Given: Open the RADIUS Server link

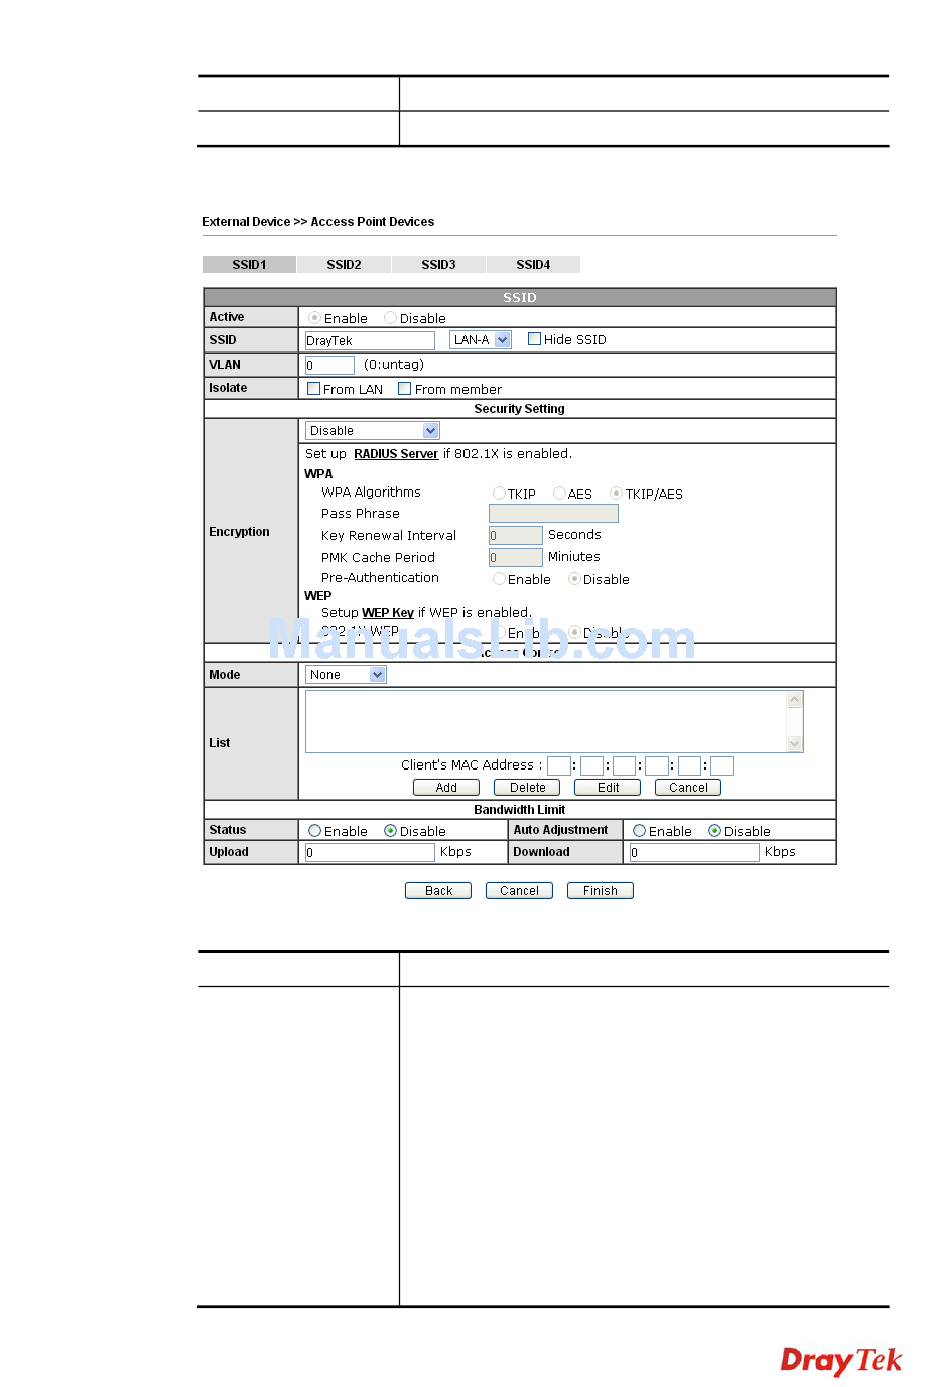Looking at the screenshot, I should (x=396, y=454).
